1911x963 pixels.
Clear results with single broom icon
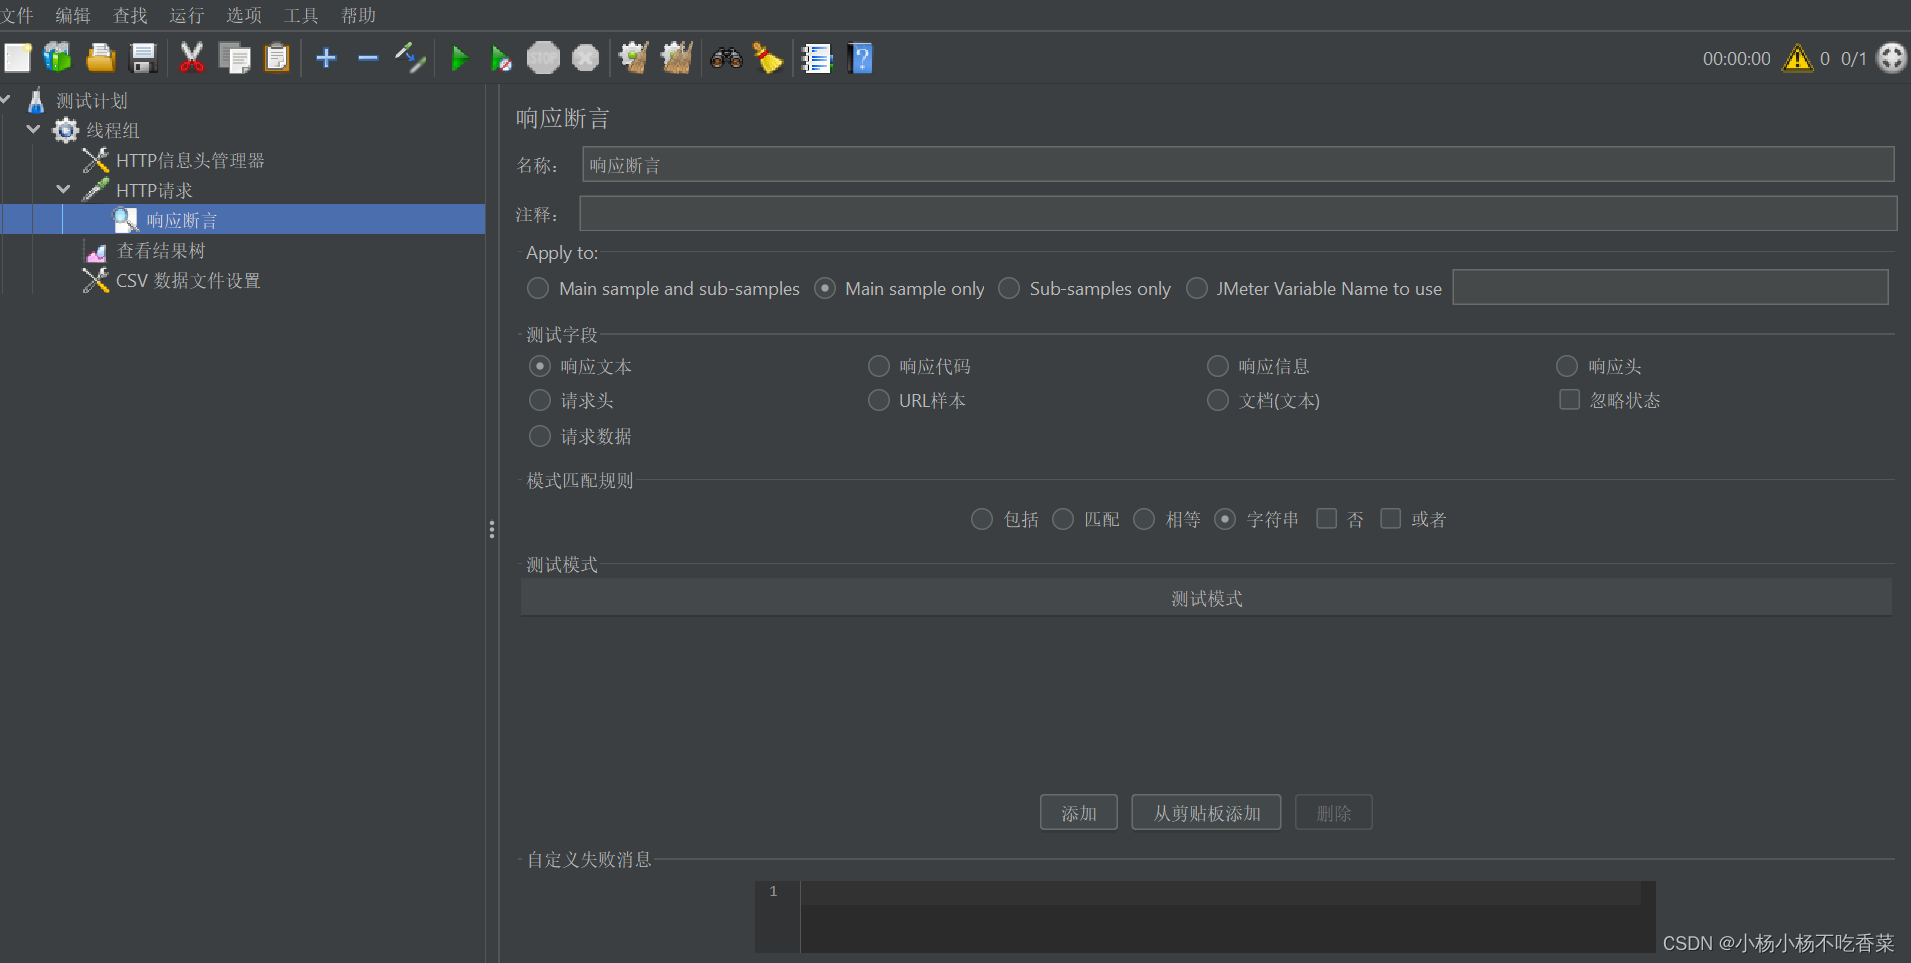click(x=633, y=58)
